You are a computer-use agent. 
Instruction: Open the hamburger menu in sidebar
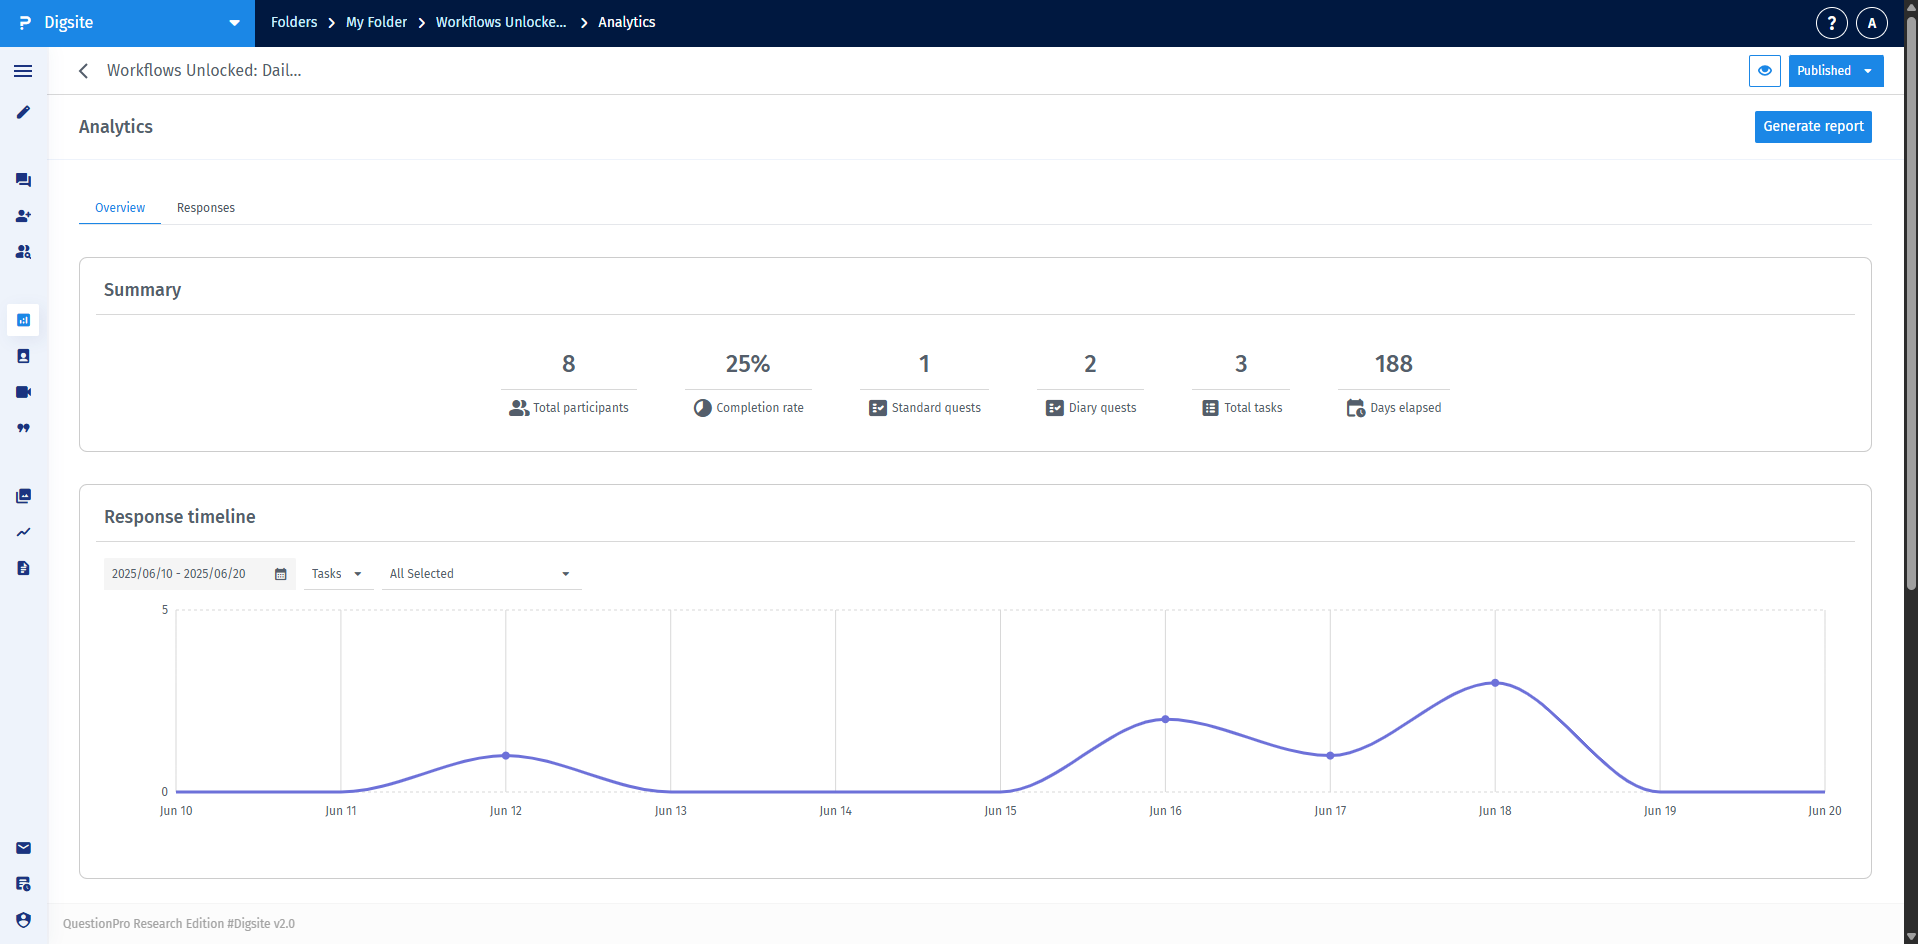(x=23, y=71)
